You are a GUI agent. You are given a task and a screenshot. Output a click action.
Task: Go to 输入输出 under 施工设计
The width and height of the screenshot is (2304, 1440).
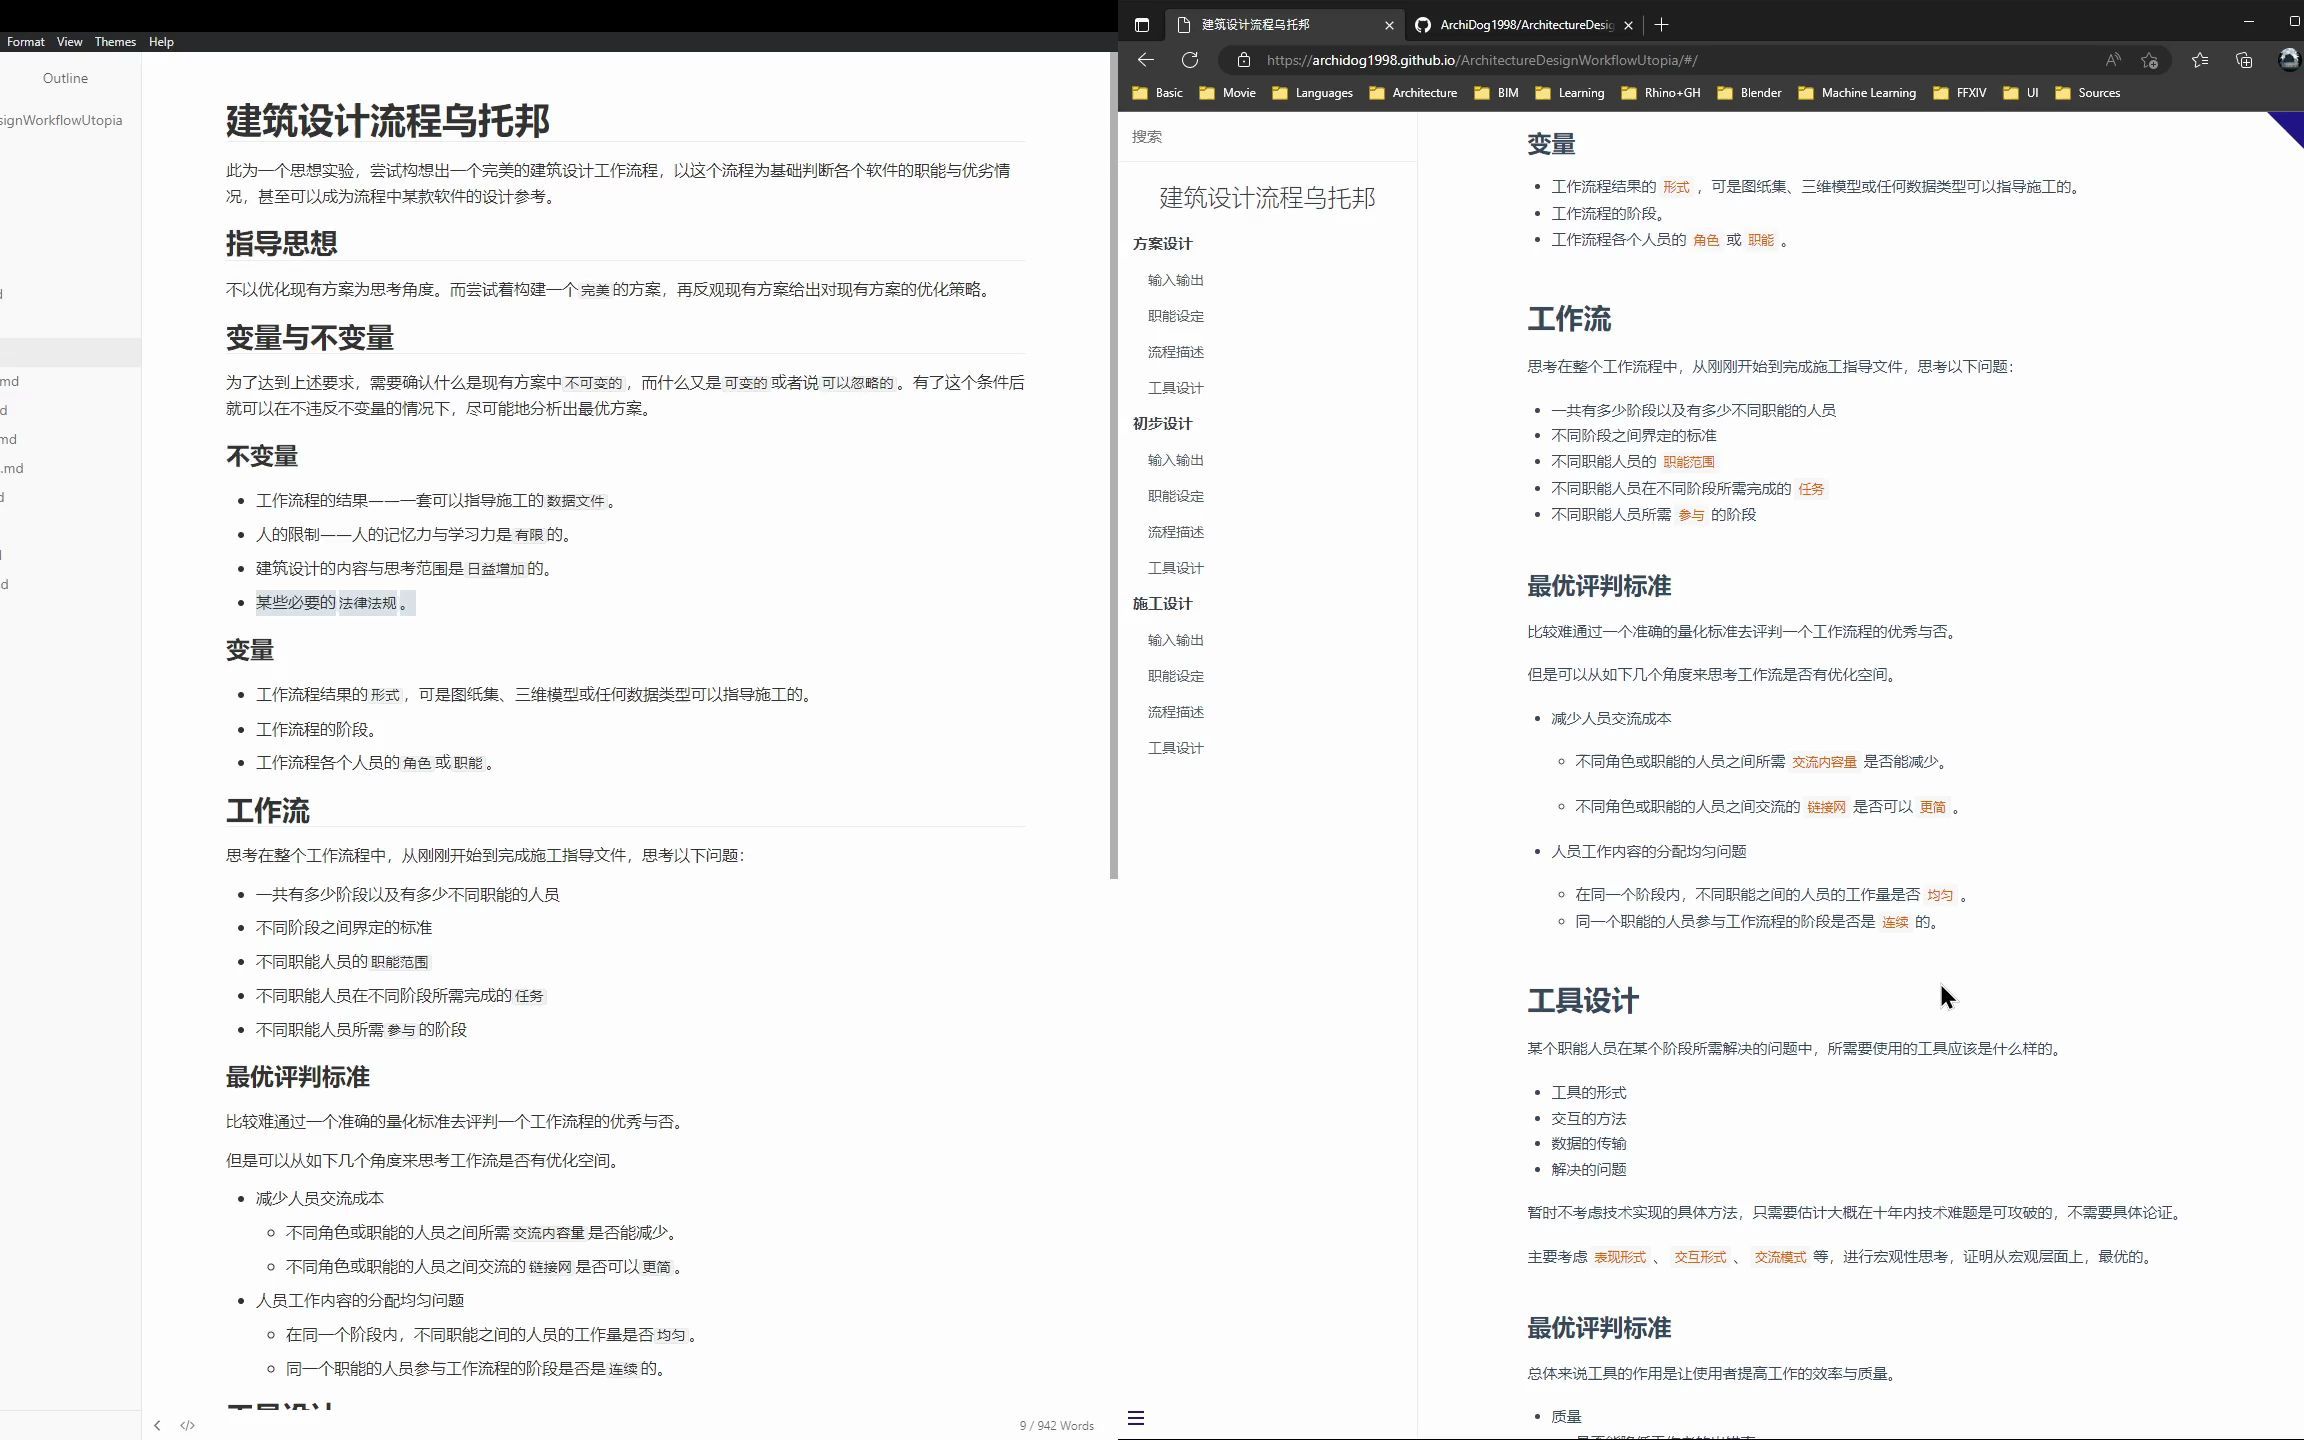pos(1176,640)
